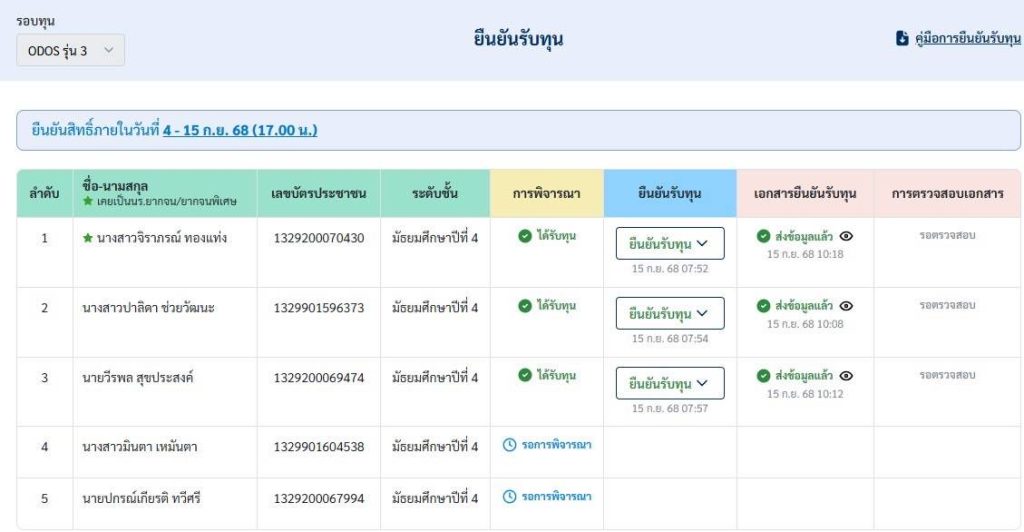Expand ยืนยันรับทุน dropdown for นางสาวปาลิดา

coord(669,314)
